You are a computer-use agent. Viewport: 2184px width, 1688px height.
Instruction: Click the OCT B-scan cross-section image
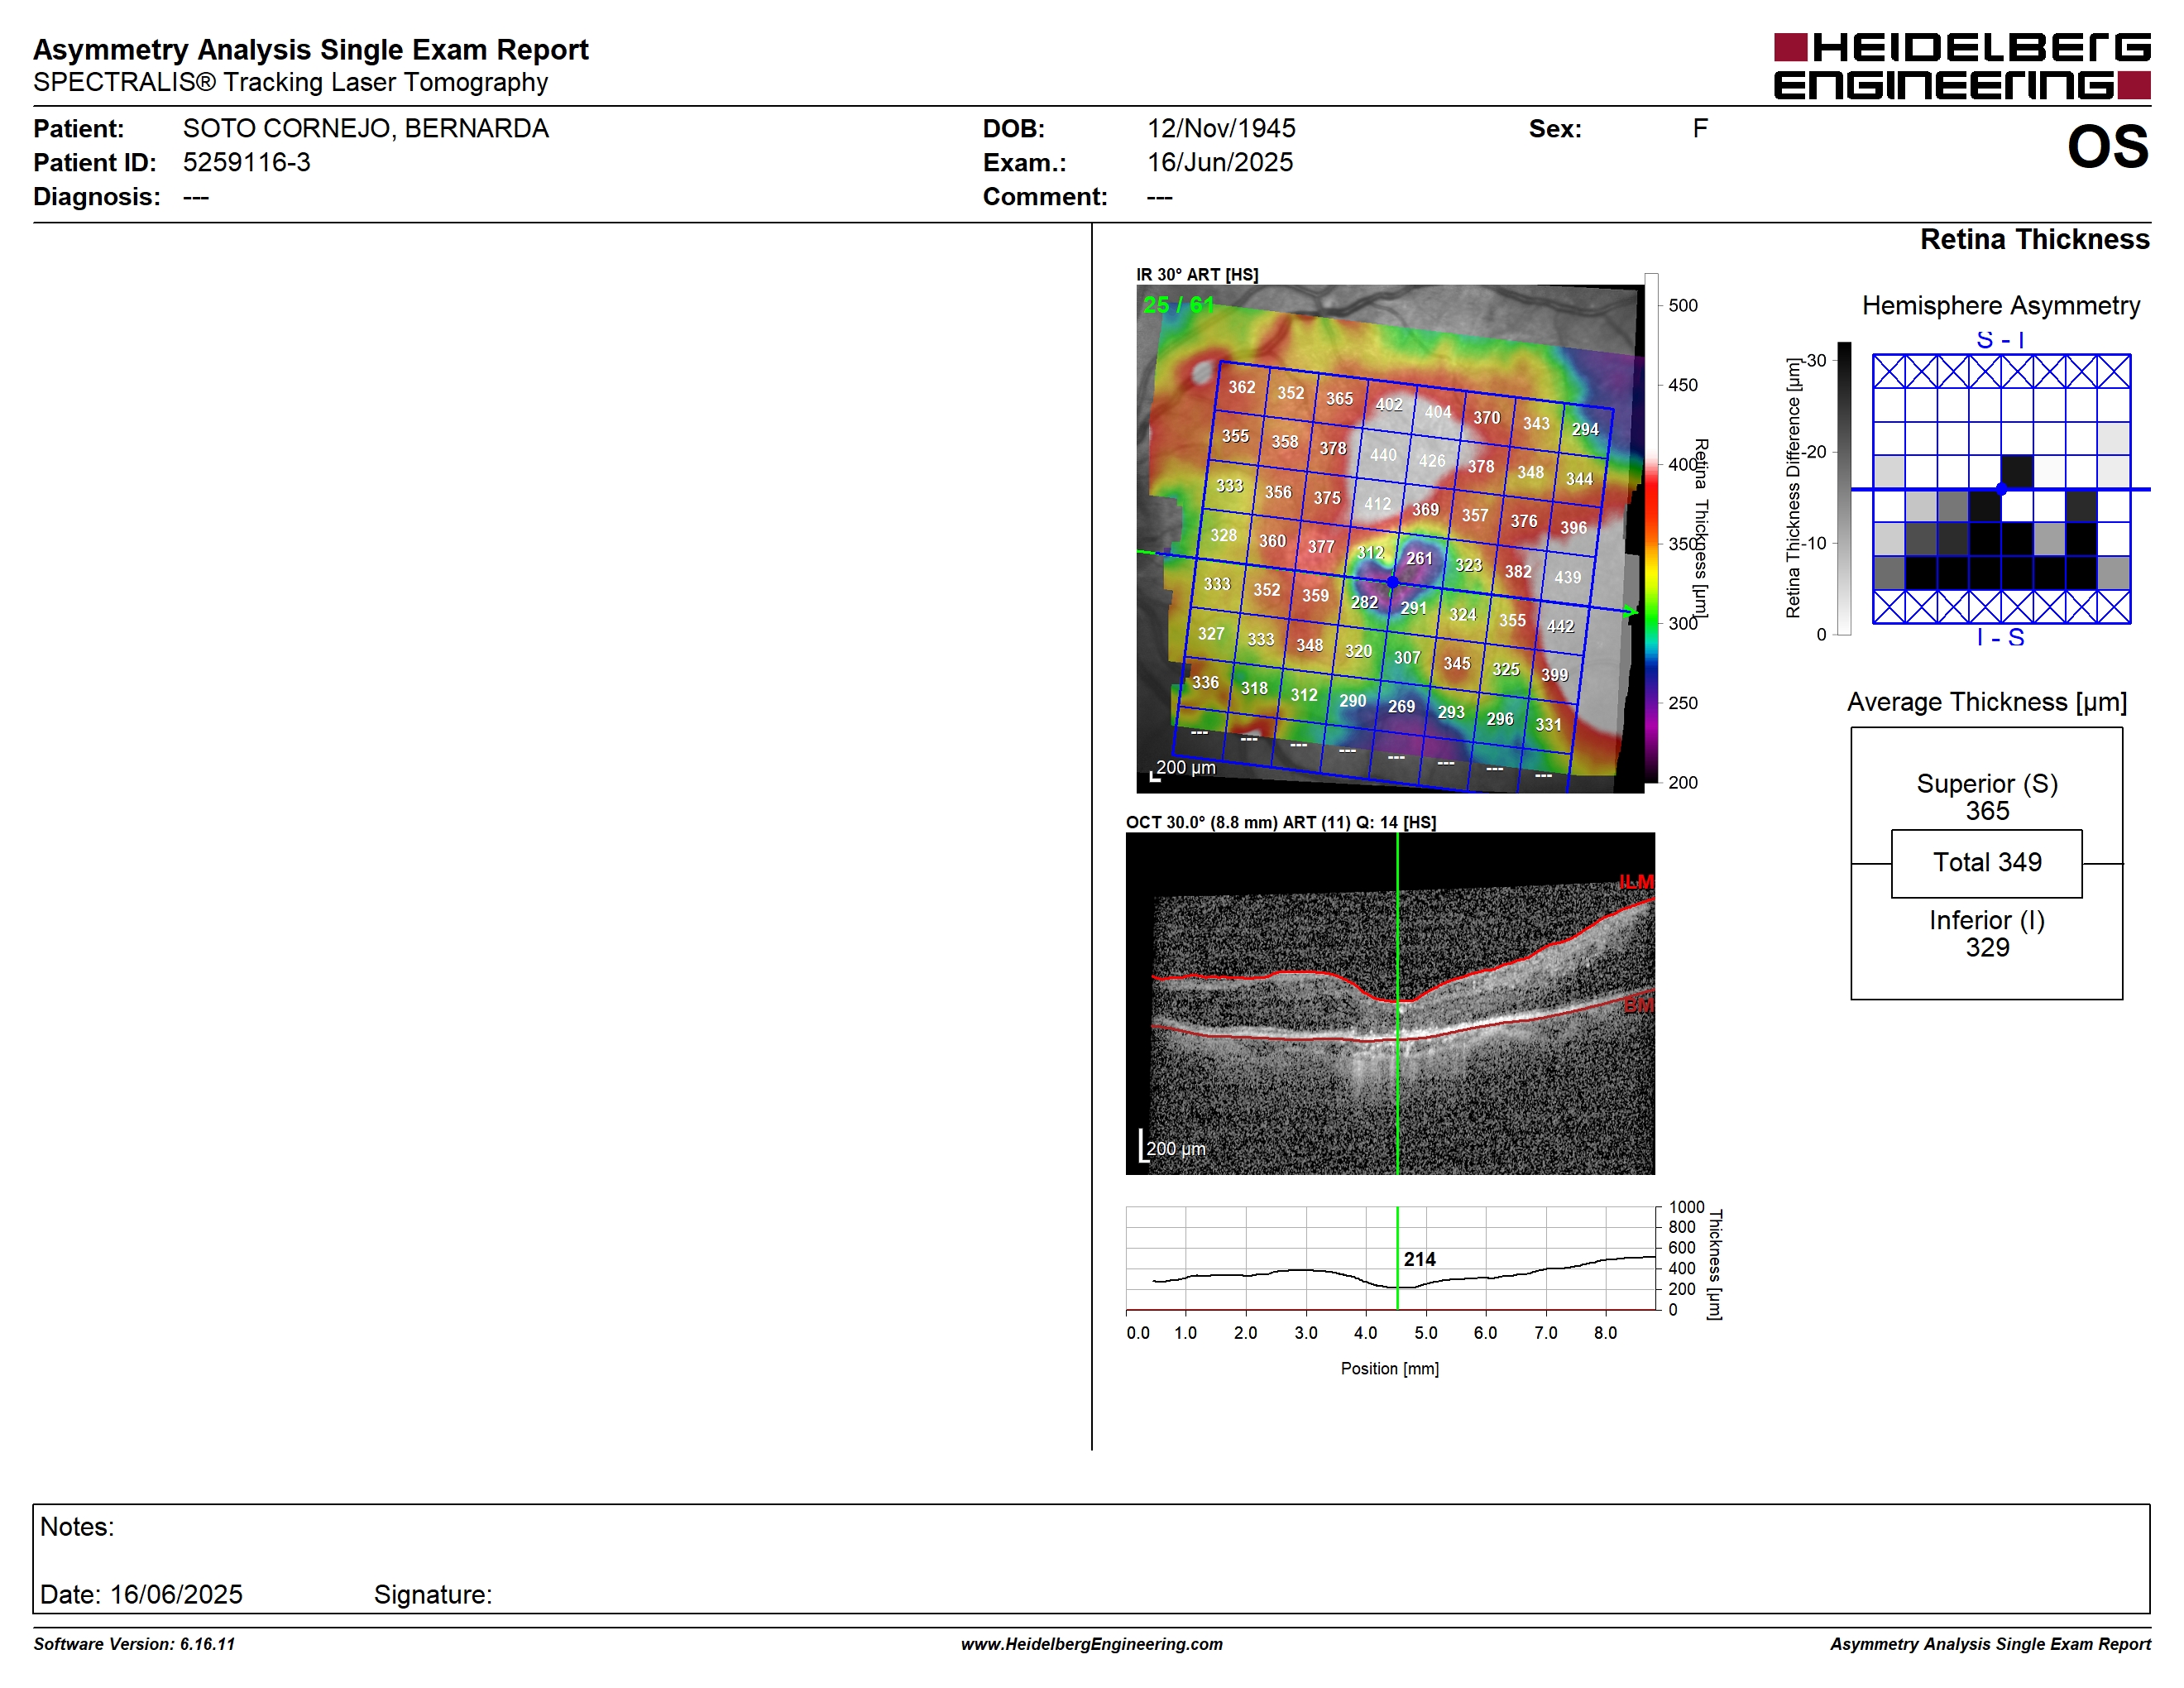(x=1390, y=1003)
